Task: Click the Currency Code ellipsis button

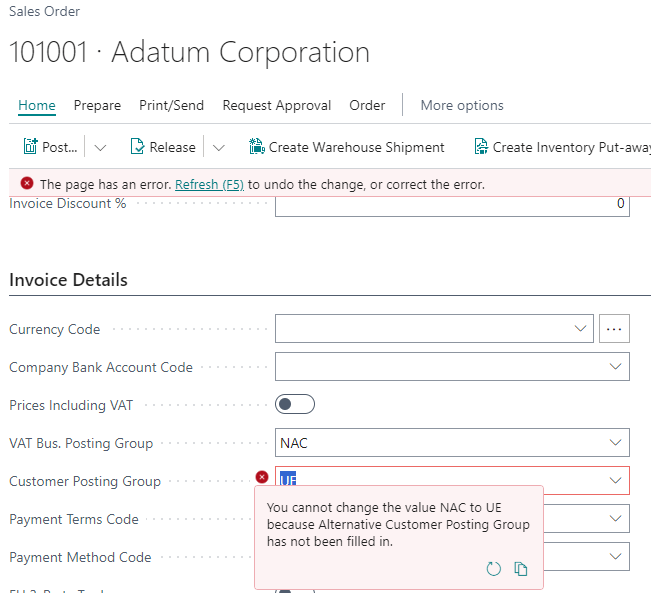Action: (614, 329)
